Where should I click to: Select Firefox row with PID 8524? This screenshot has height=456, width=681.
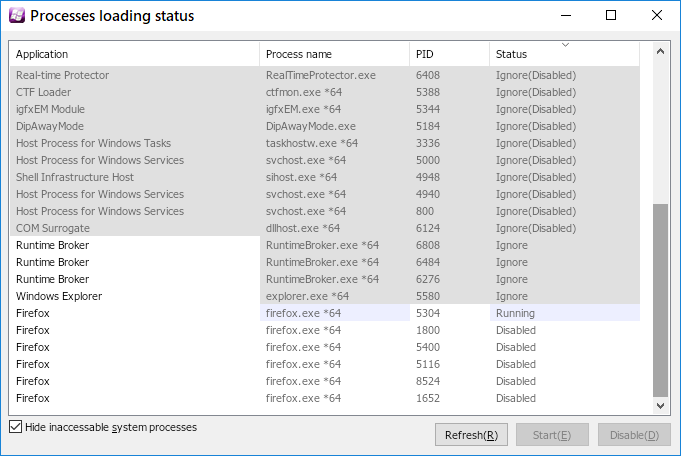coord(325,381)
